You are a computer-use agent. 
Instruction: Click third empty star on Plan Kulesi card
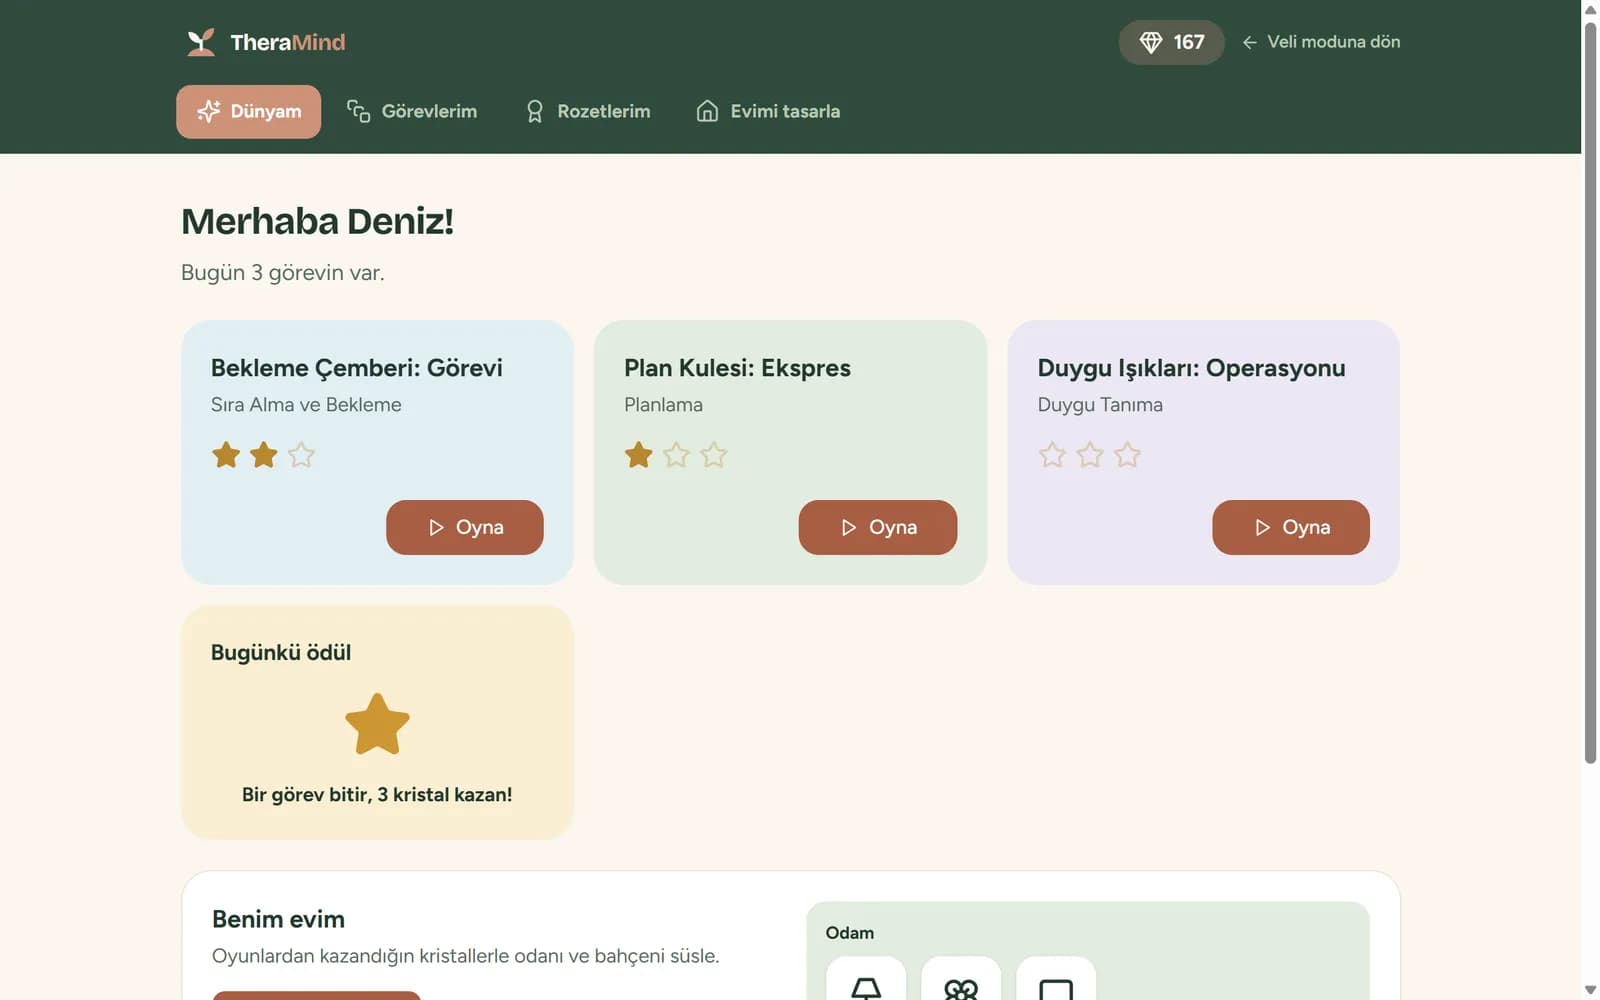(714, 455)
